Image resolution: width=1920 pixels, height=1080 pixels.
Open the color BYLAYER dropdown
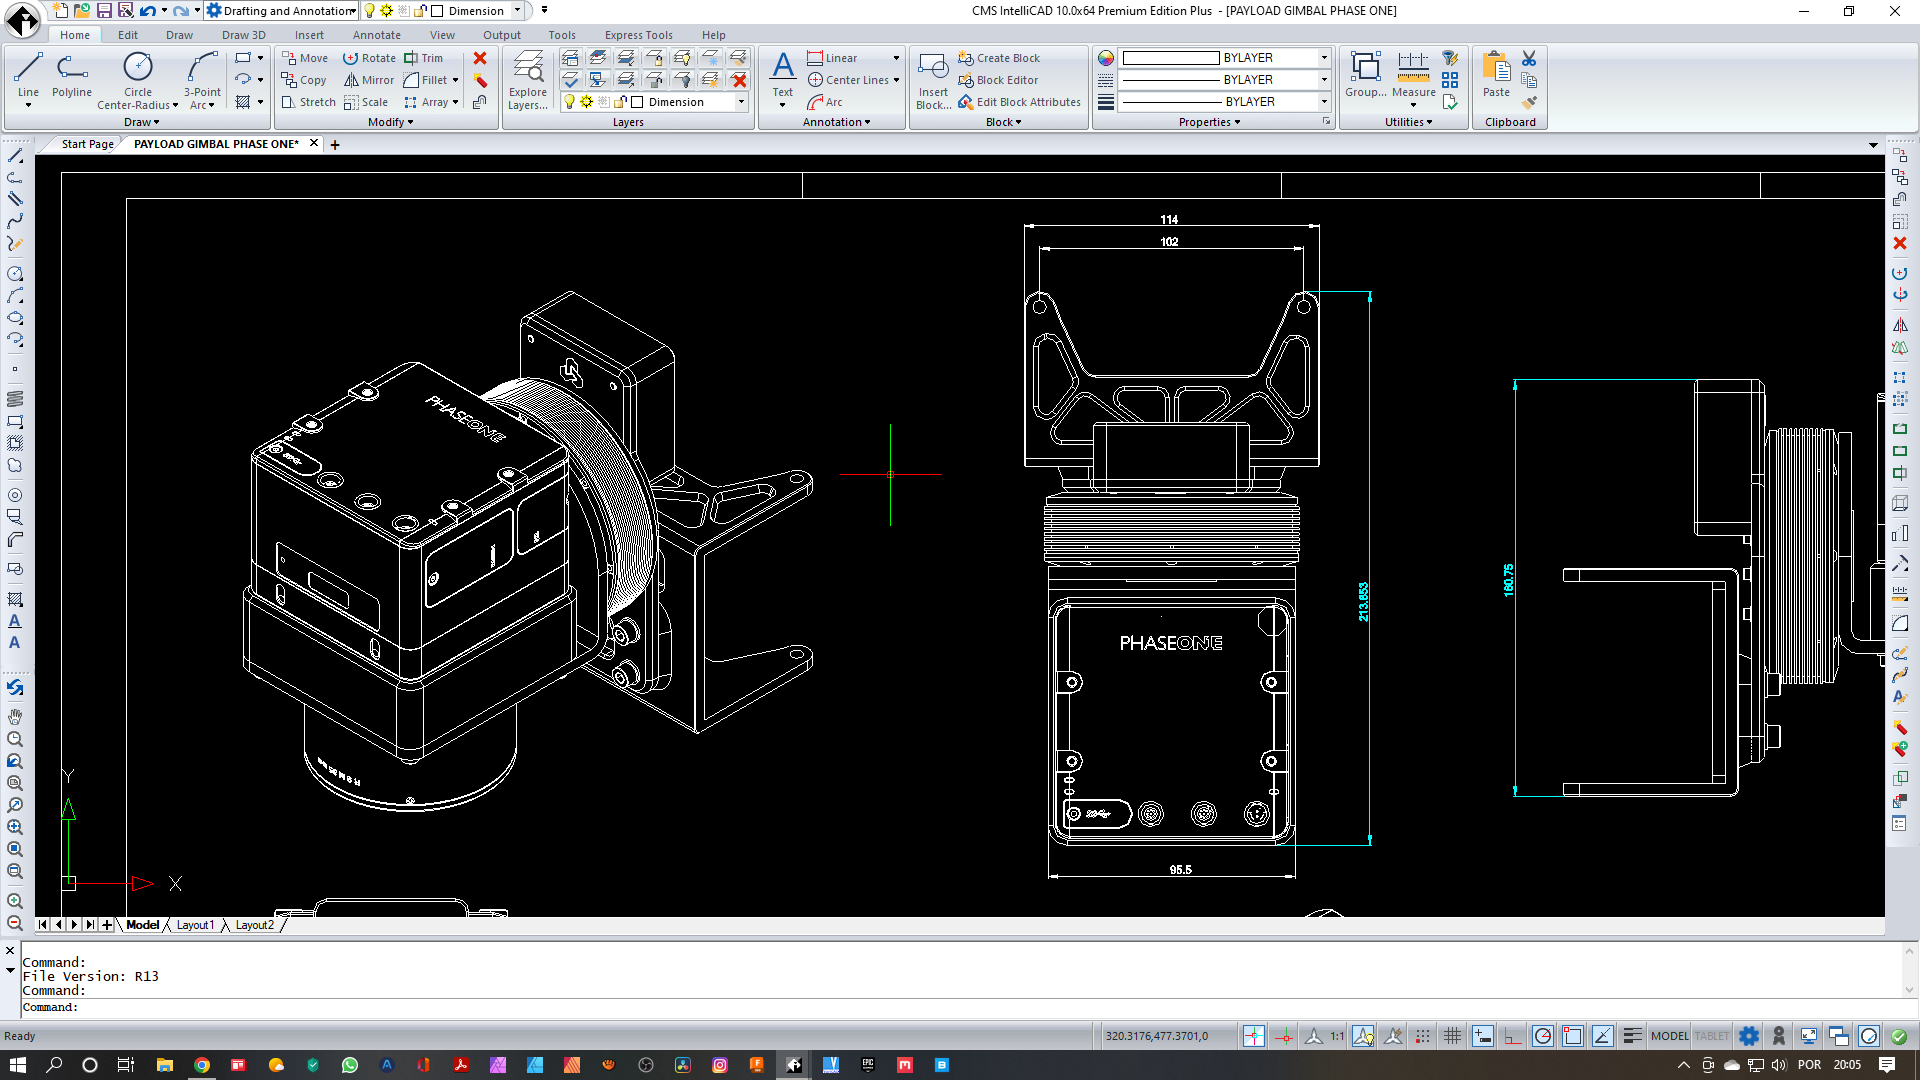[1324, 58]
